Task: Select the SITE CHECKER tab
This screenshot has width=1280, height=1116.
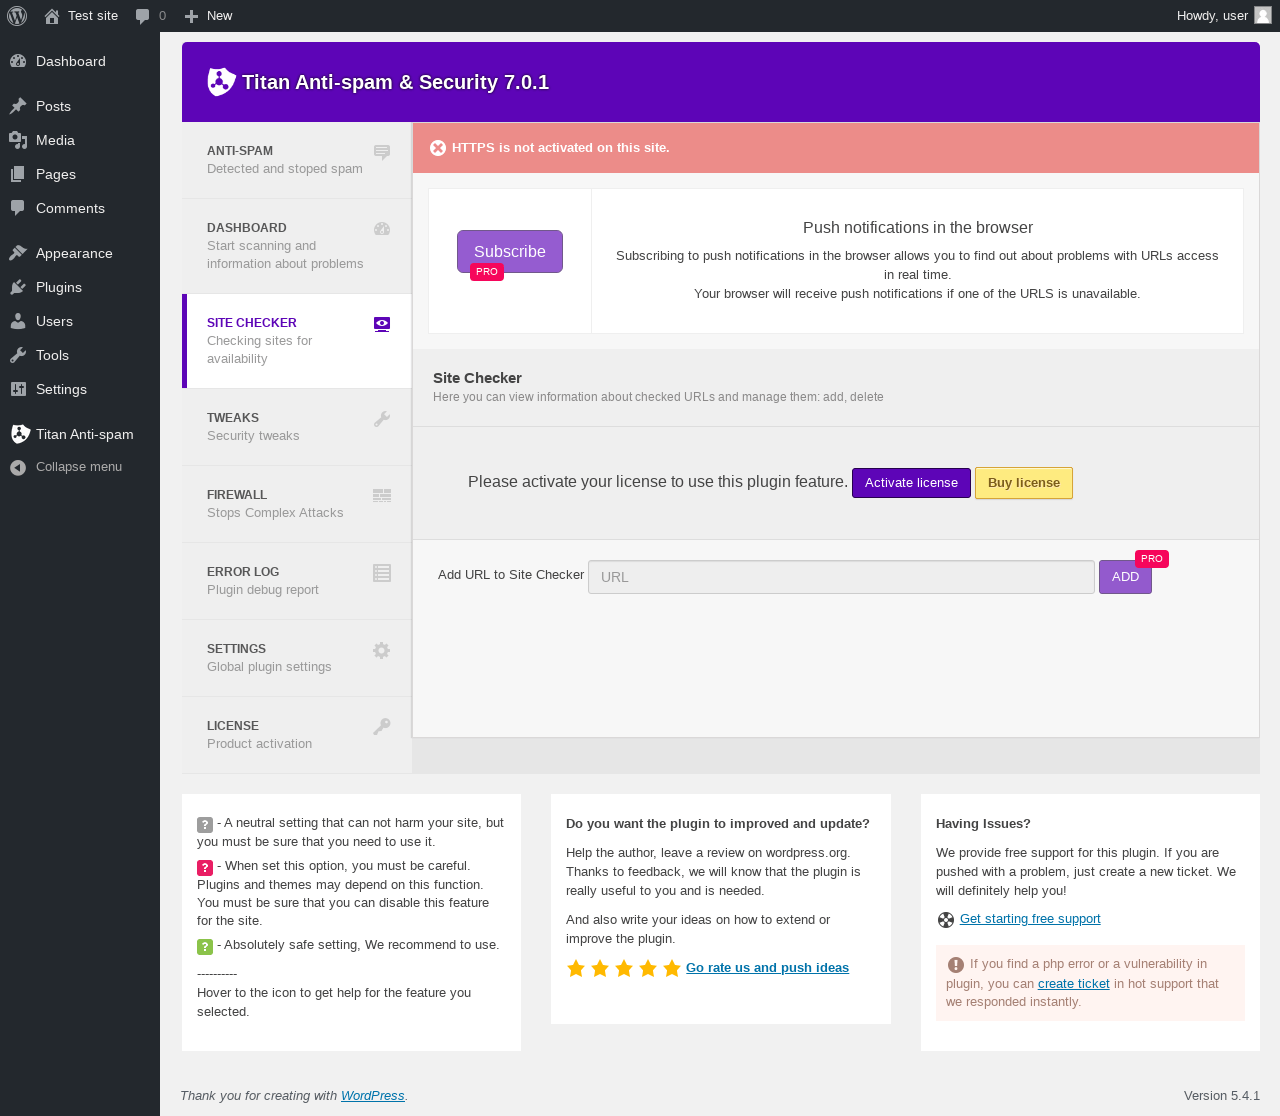Action: (297, 341)
